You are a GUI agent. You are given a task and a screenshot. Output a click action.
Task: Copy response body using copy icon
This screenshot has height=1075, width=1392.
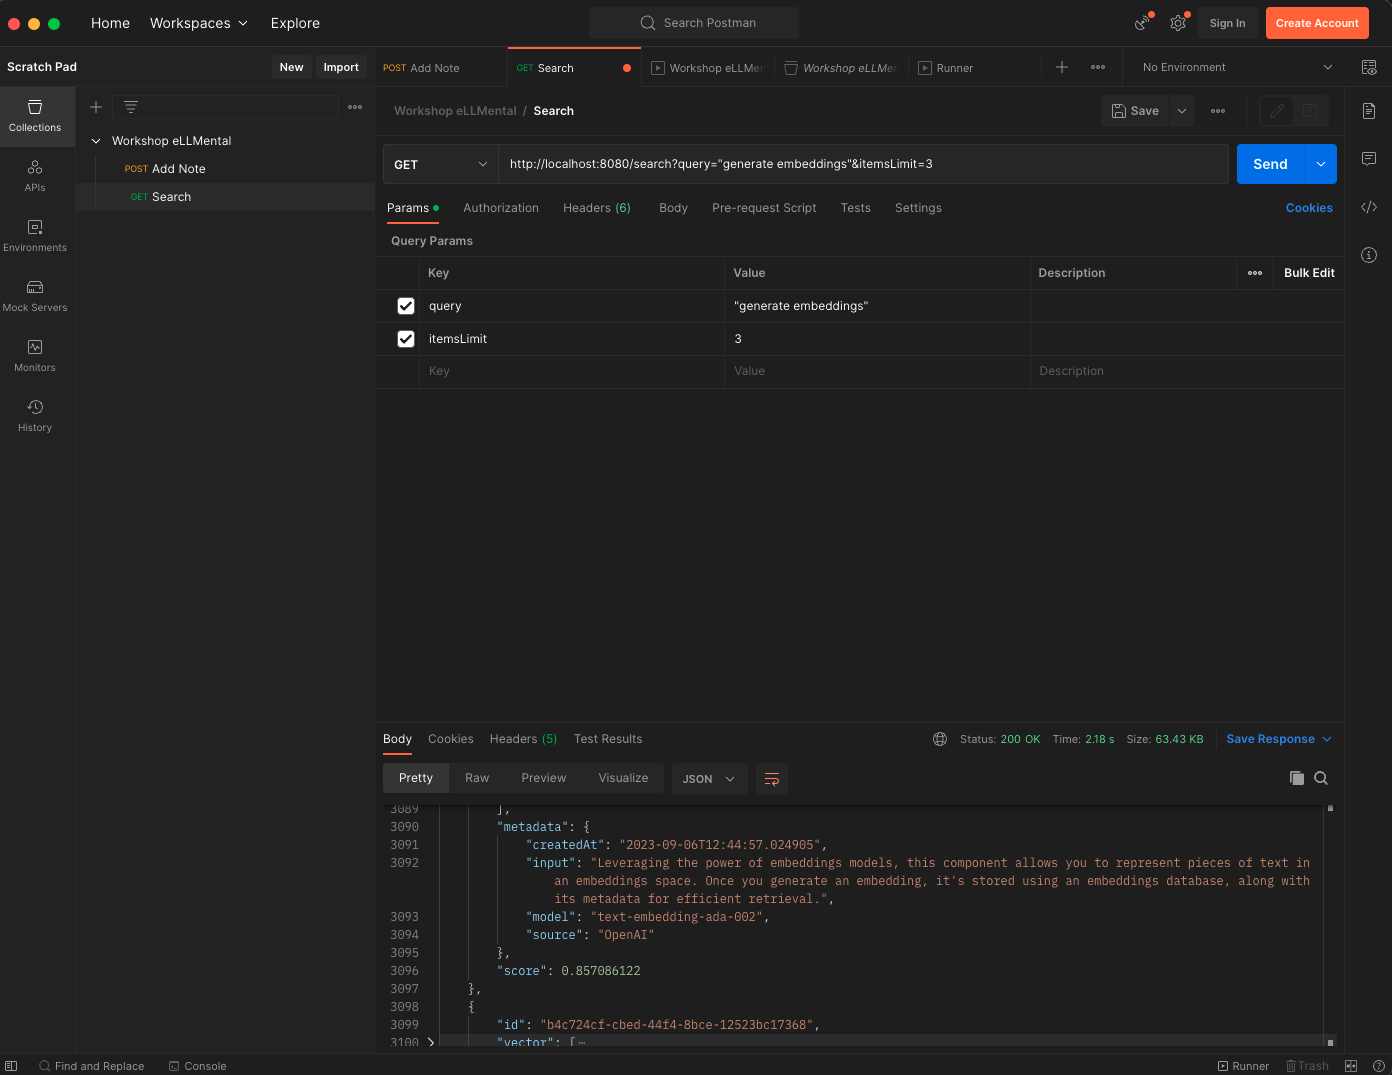tap(1297, 778)
